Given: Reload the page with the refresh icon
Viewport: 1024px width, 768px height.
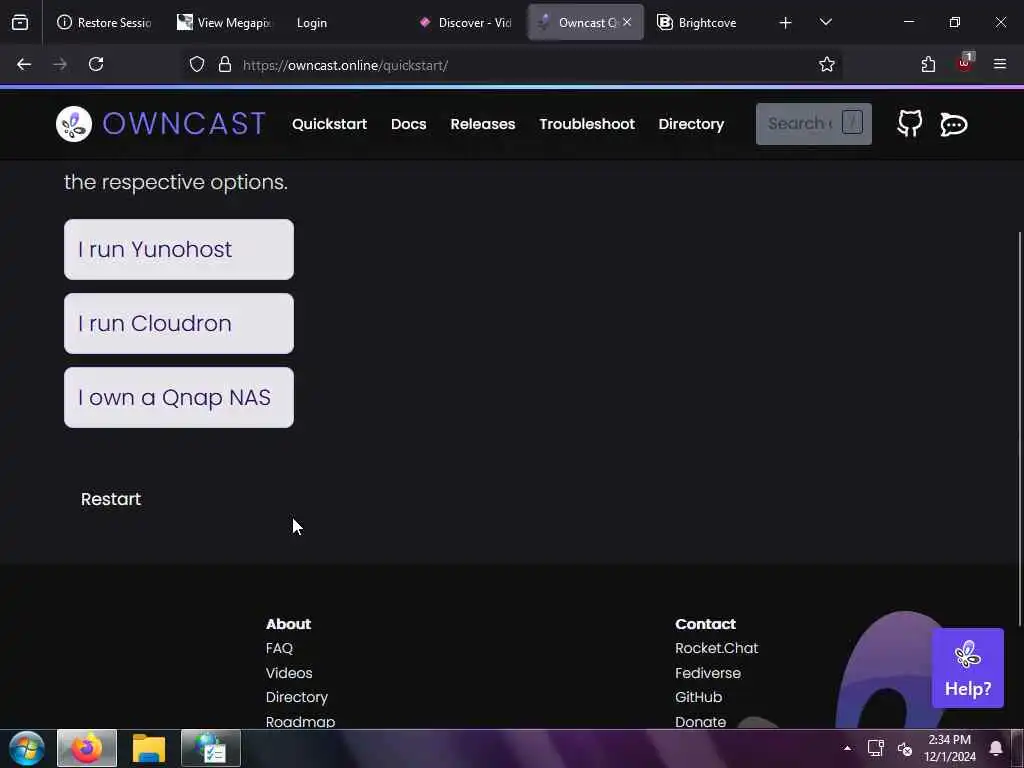Looking at the screenshot, I should [x=96, y=64].
